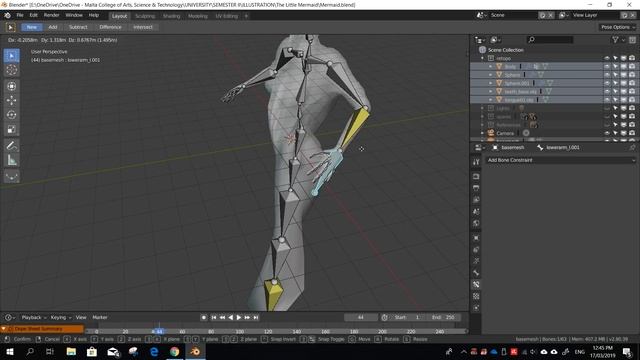Toggle viewport visibility eye for Sphere

coord(607,75)
